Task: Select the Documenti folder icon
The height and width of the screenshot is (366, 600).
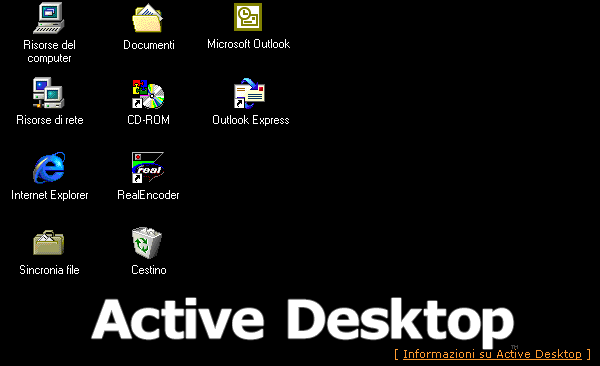Action: [x=148, y=18]
